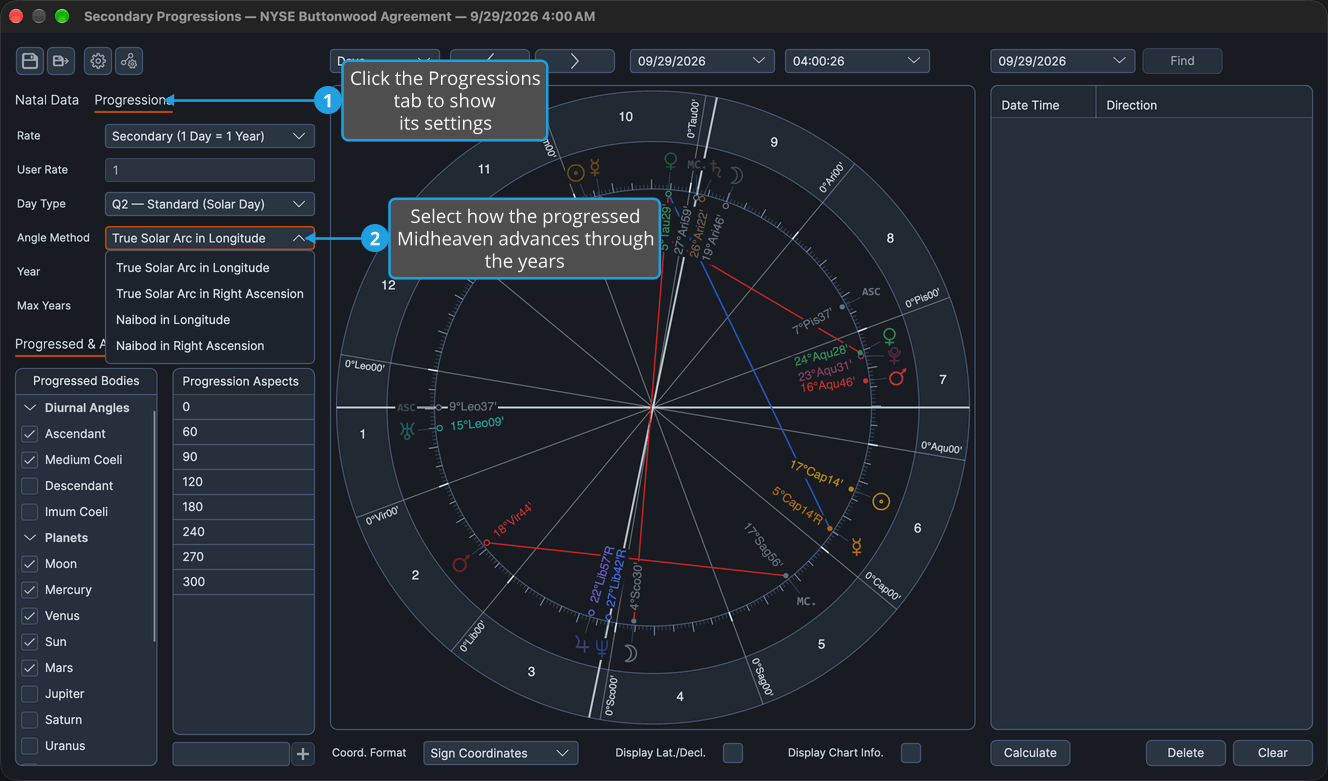The image size is (1328, 781).
Task: Select the 180 progression aspect row
Action: pos(244,507)
